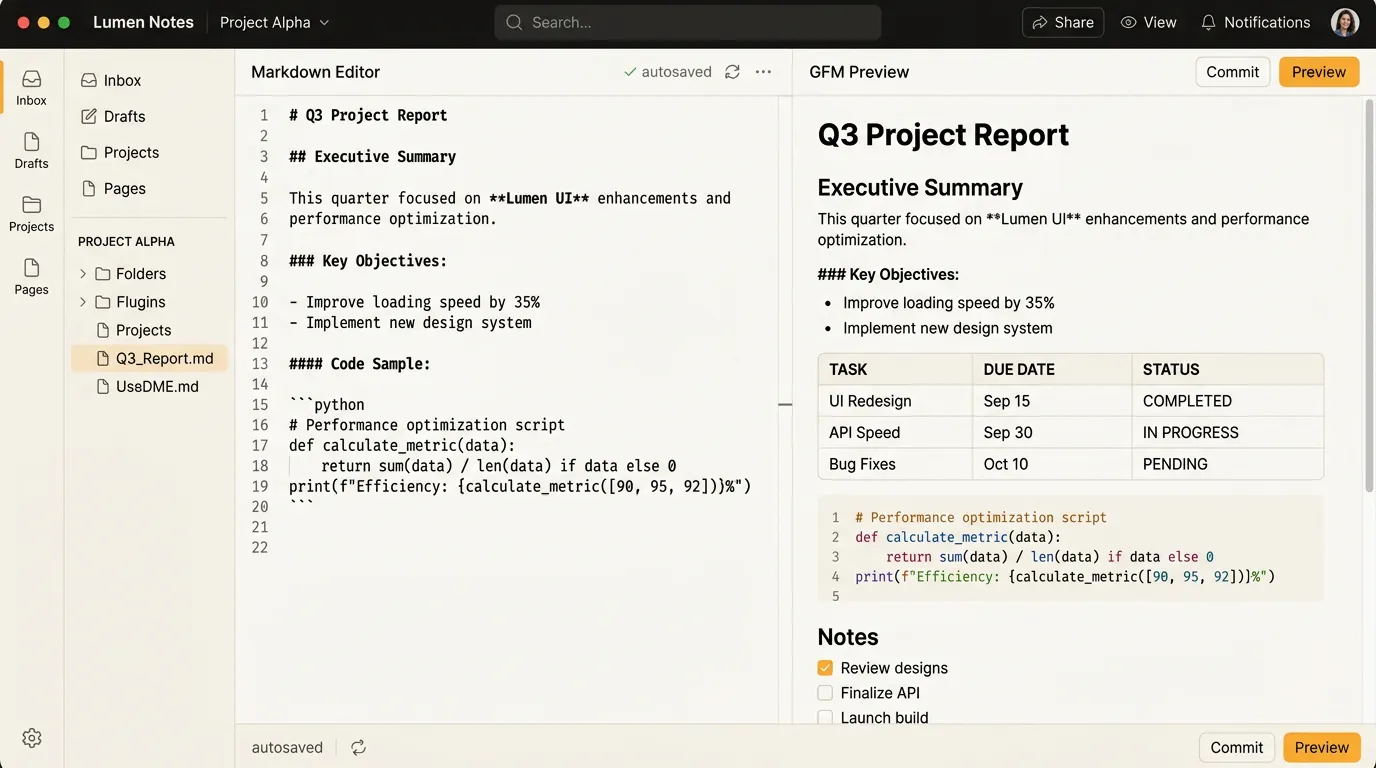Image resolution: width=1376 pixels, height=768 pixels.
Task: Click the Share button
Action: (1063, 22)
